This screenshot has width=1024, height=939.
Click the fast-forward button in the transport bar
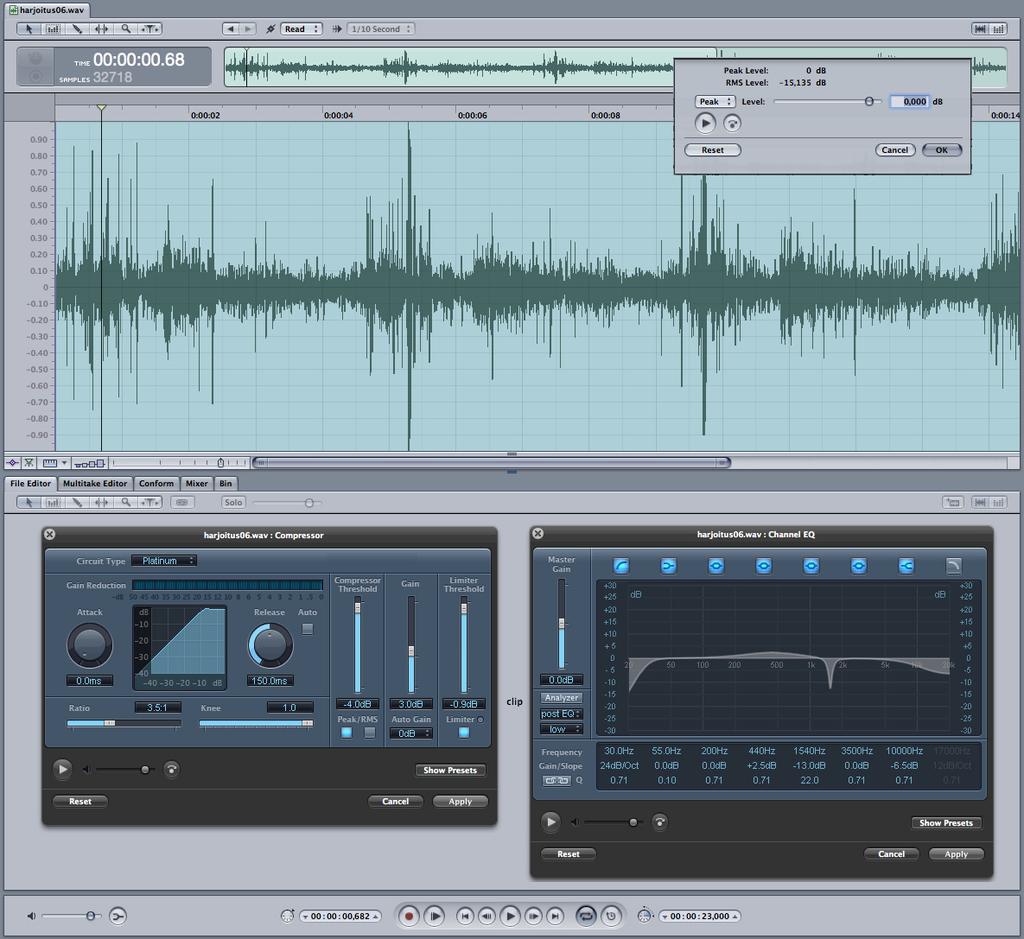point(533,916)
